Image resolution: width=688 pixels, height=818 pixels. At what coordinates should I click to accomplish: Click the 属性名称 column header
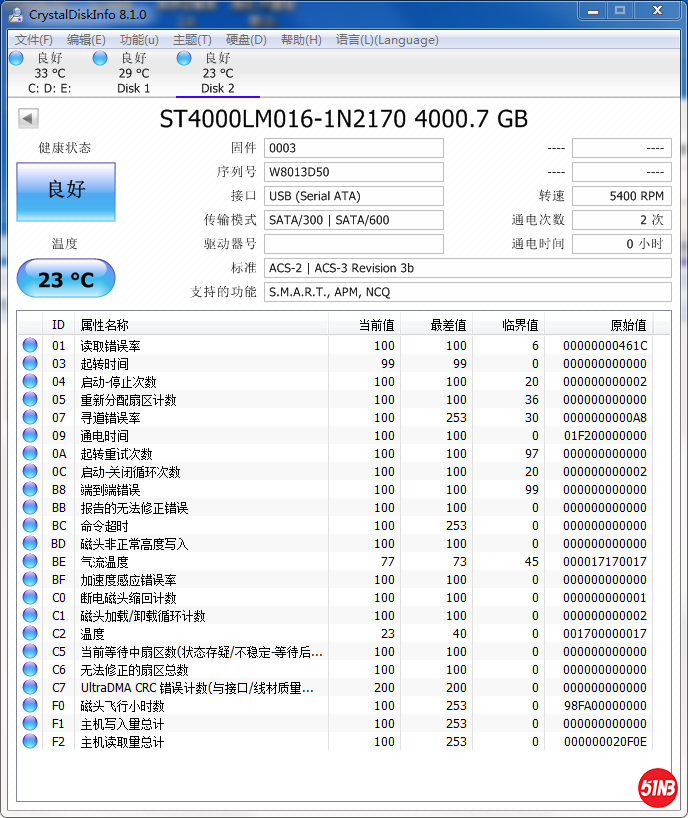pos(104,325)
